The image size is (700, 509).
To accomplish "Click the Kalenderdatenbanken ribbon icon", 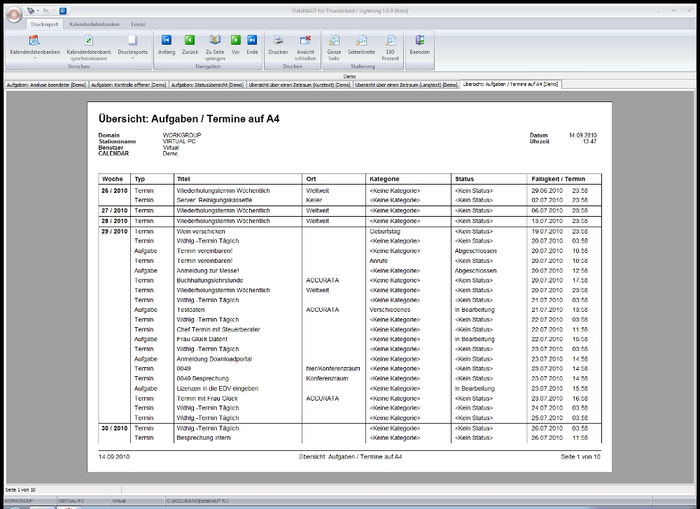I will [x=34, y=41].
